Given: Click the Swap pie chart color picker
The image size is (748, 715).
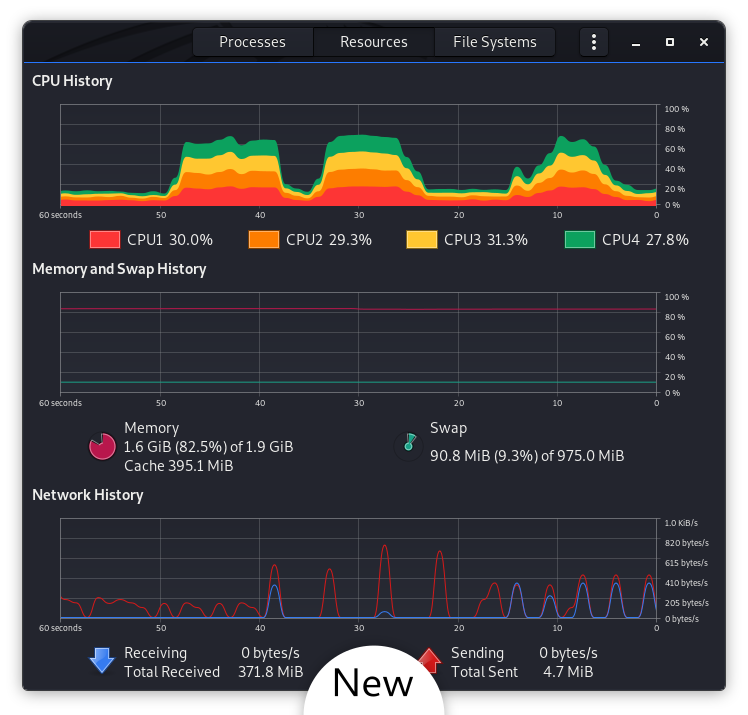Looking at the screenshot, I should click(408, 446).
